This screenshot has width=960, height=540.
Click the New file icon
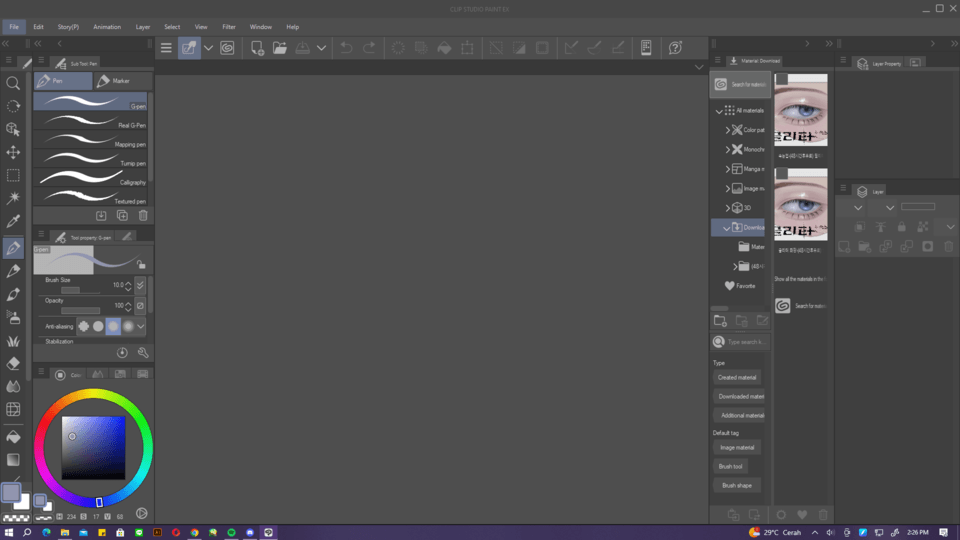[x=257, y=48]
